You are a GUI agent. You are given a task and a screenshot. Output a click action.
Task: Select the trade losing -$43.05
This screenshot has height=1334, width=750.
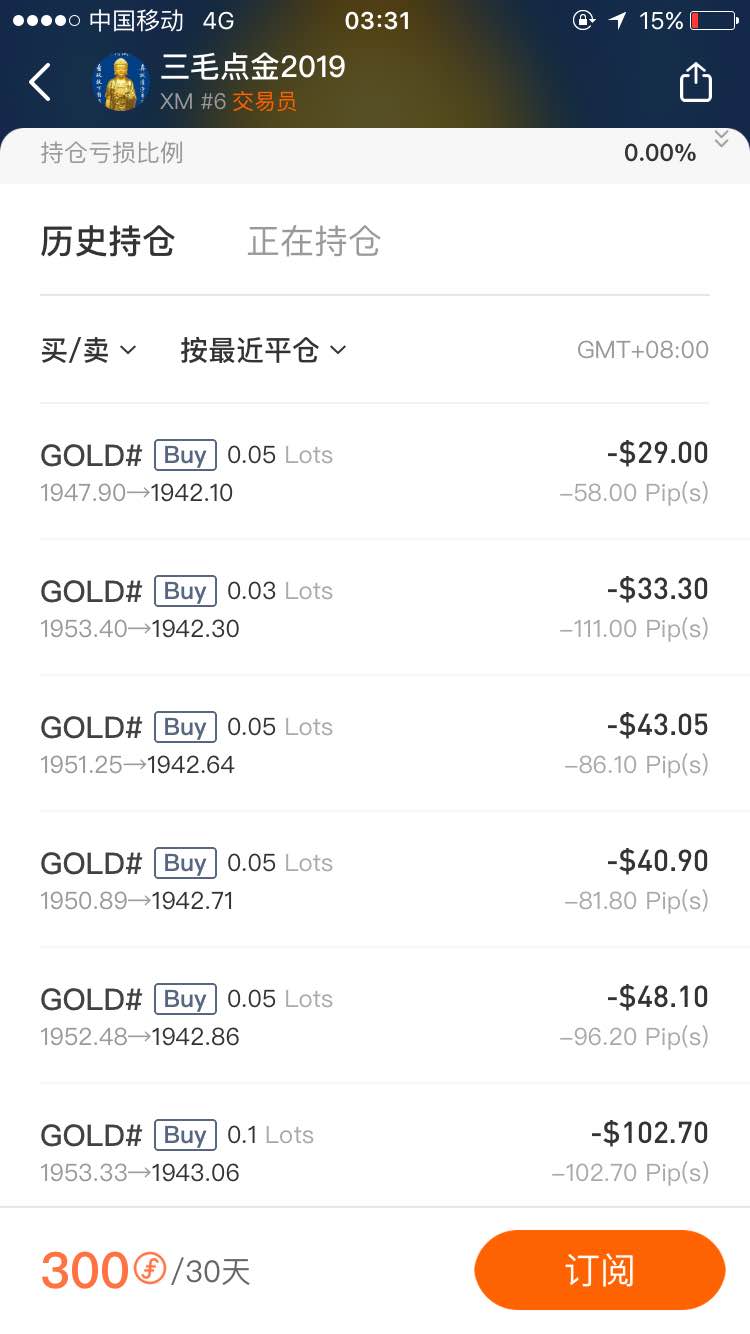tap(375, 743)
